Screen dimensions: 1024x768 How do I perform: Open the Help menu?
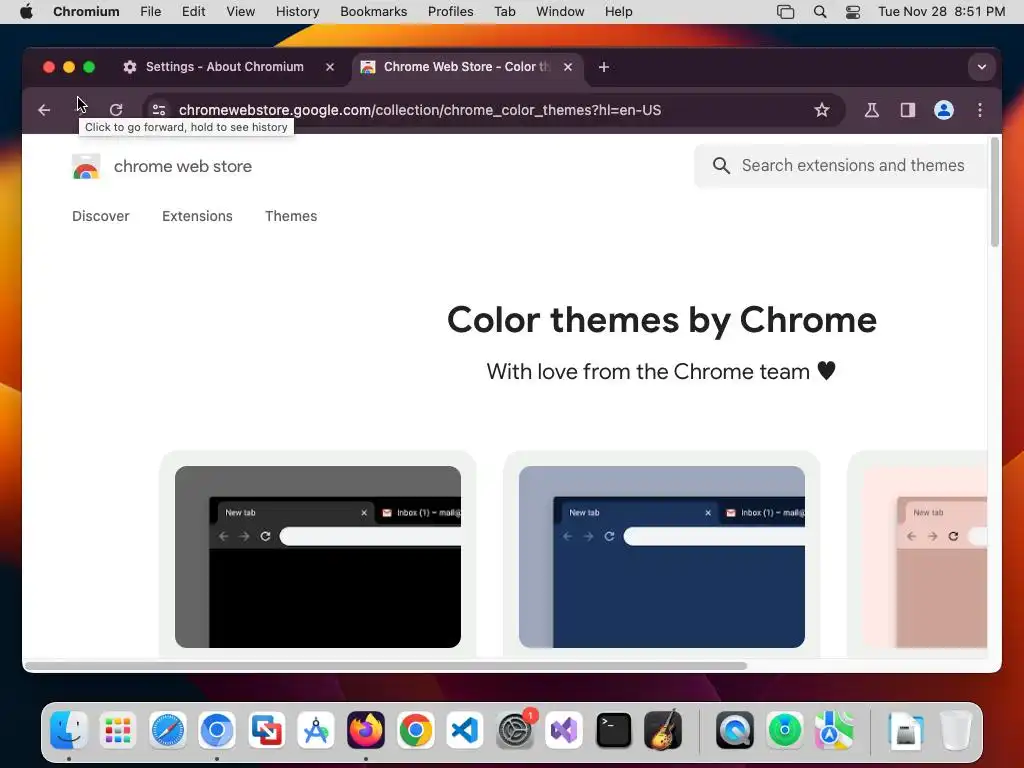pos(618,12)
